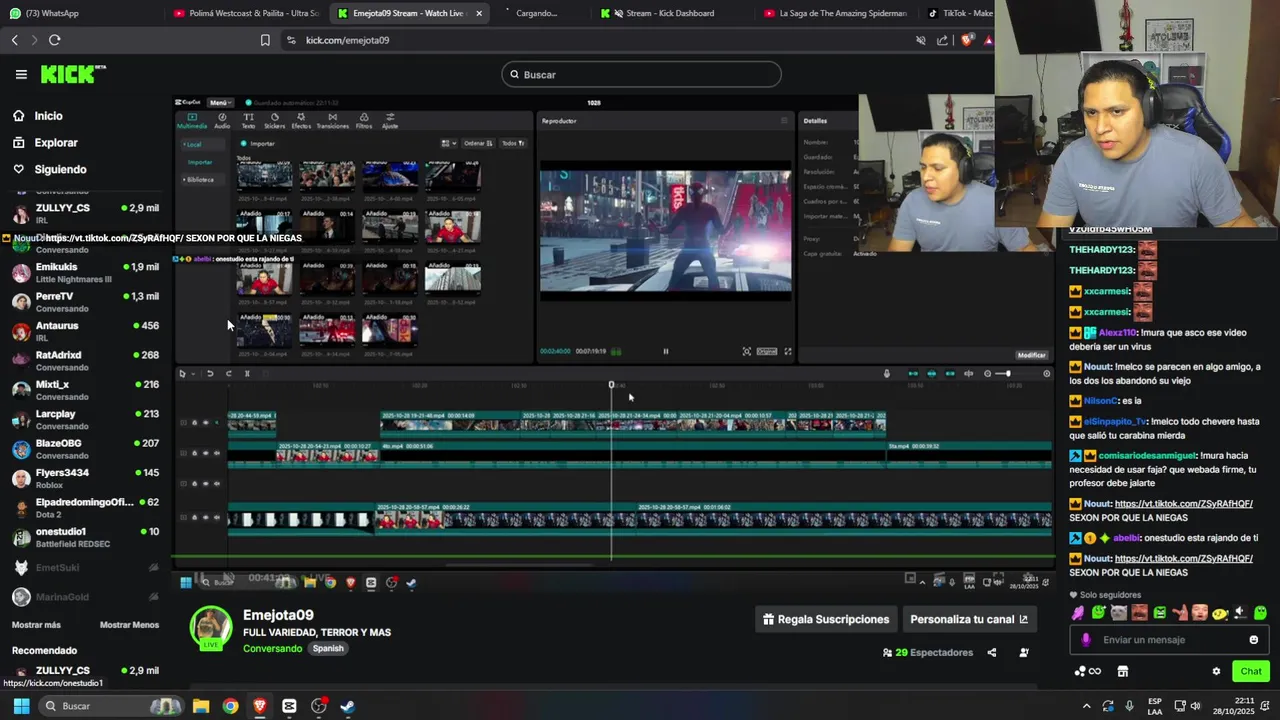This screenshot has width=1280, height=720.
Task: Open CapCut Stickers tab in stream
Action: 274,120
